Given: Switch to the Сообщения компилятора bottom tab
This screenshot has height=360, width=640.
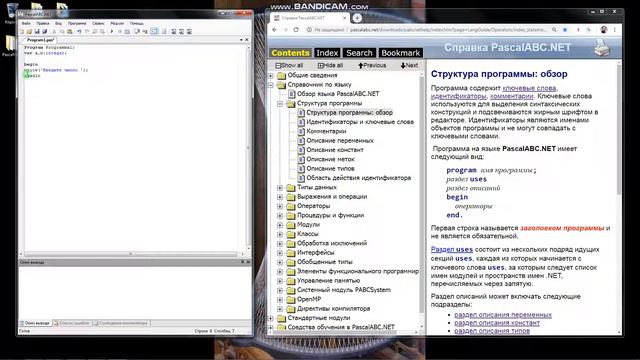Looking at the screenshot, I should [121, 323].
